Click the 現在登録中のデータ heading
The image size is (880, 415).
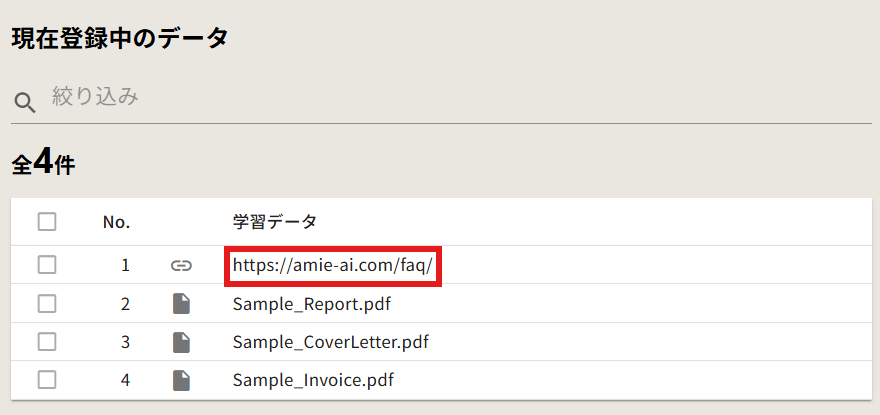(x=120, y=39)
